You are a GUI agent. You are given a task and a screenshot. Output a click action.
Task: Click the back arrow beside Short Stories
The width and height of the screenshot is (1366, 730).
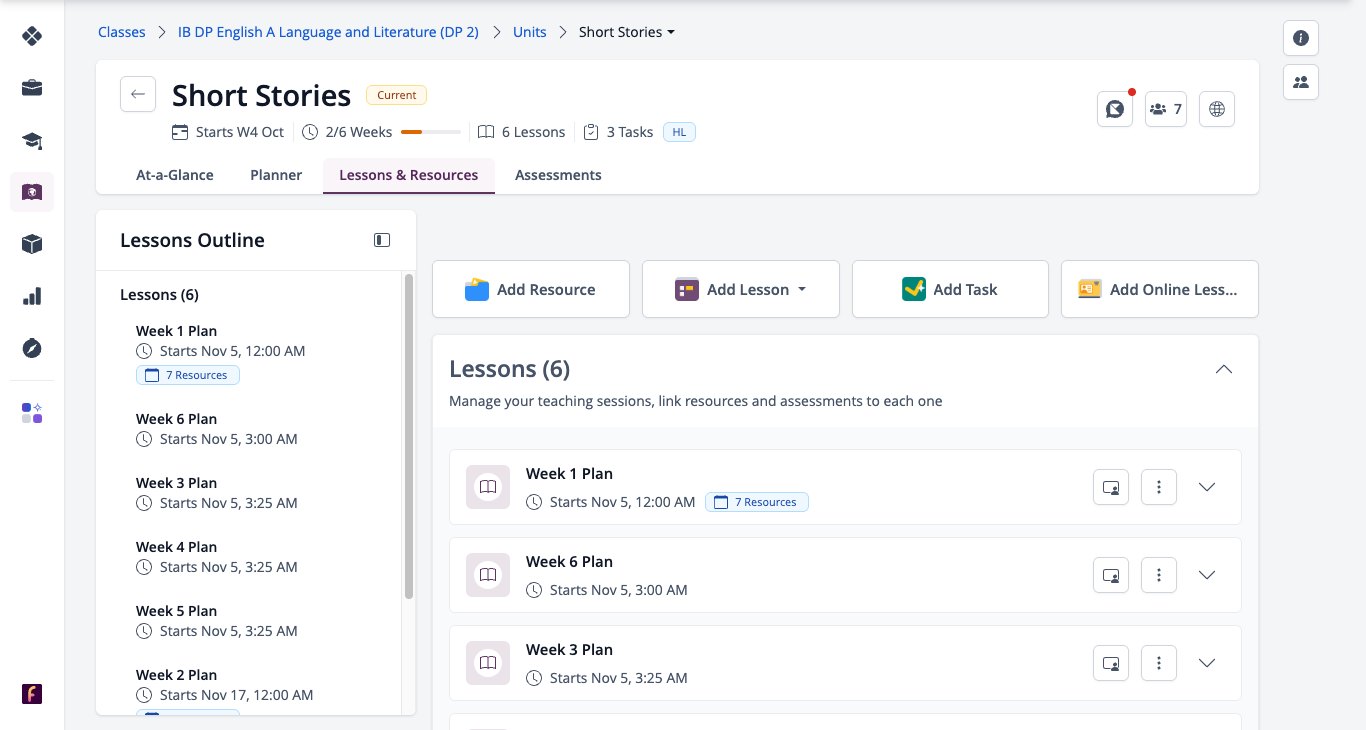click(138, 94)
